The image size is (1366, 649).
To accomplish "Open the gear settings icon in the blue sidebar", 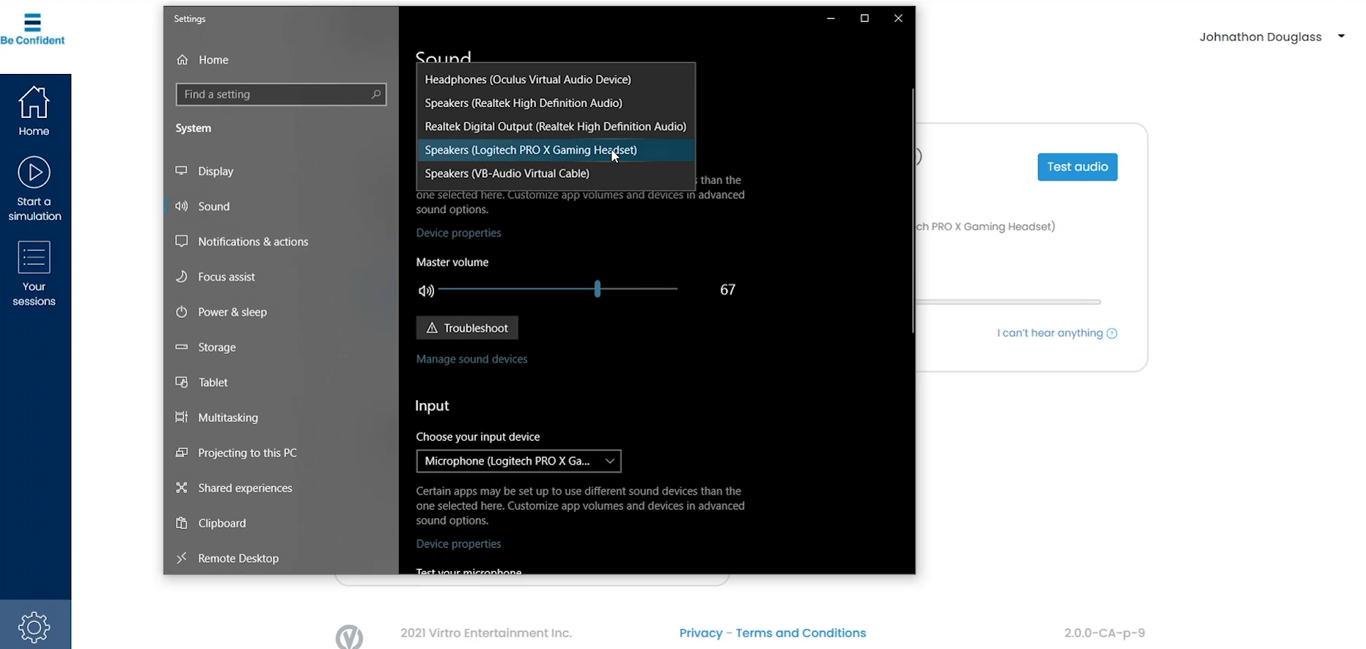I will coord(34,627).
